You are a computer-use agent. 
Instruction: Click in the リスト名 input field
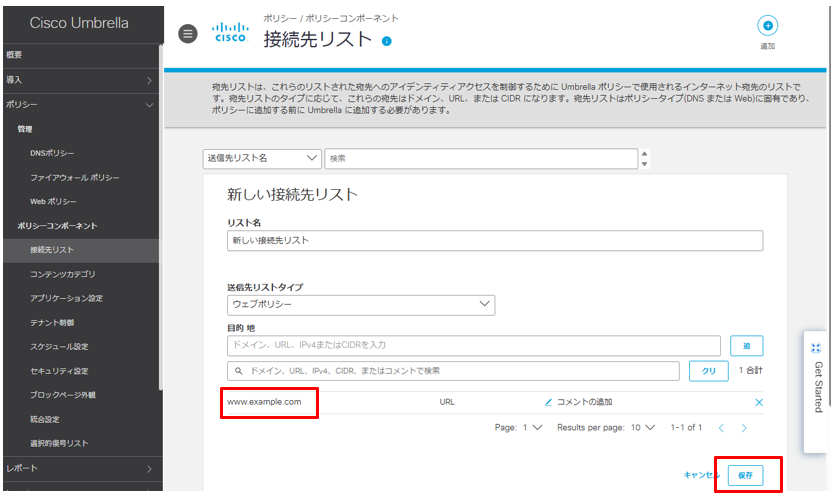click(x=495, y=241)
